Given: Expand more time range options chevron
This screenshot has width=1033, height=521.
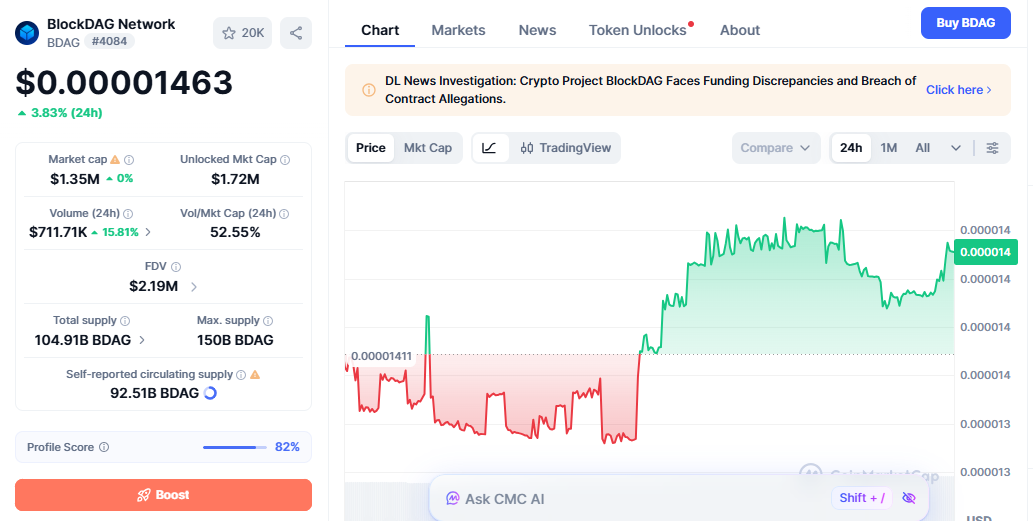Looking at the screenshot, I should 956,148.
